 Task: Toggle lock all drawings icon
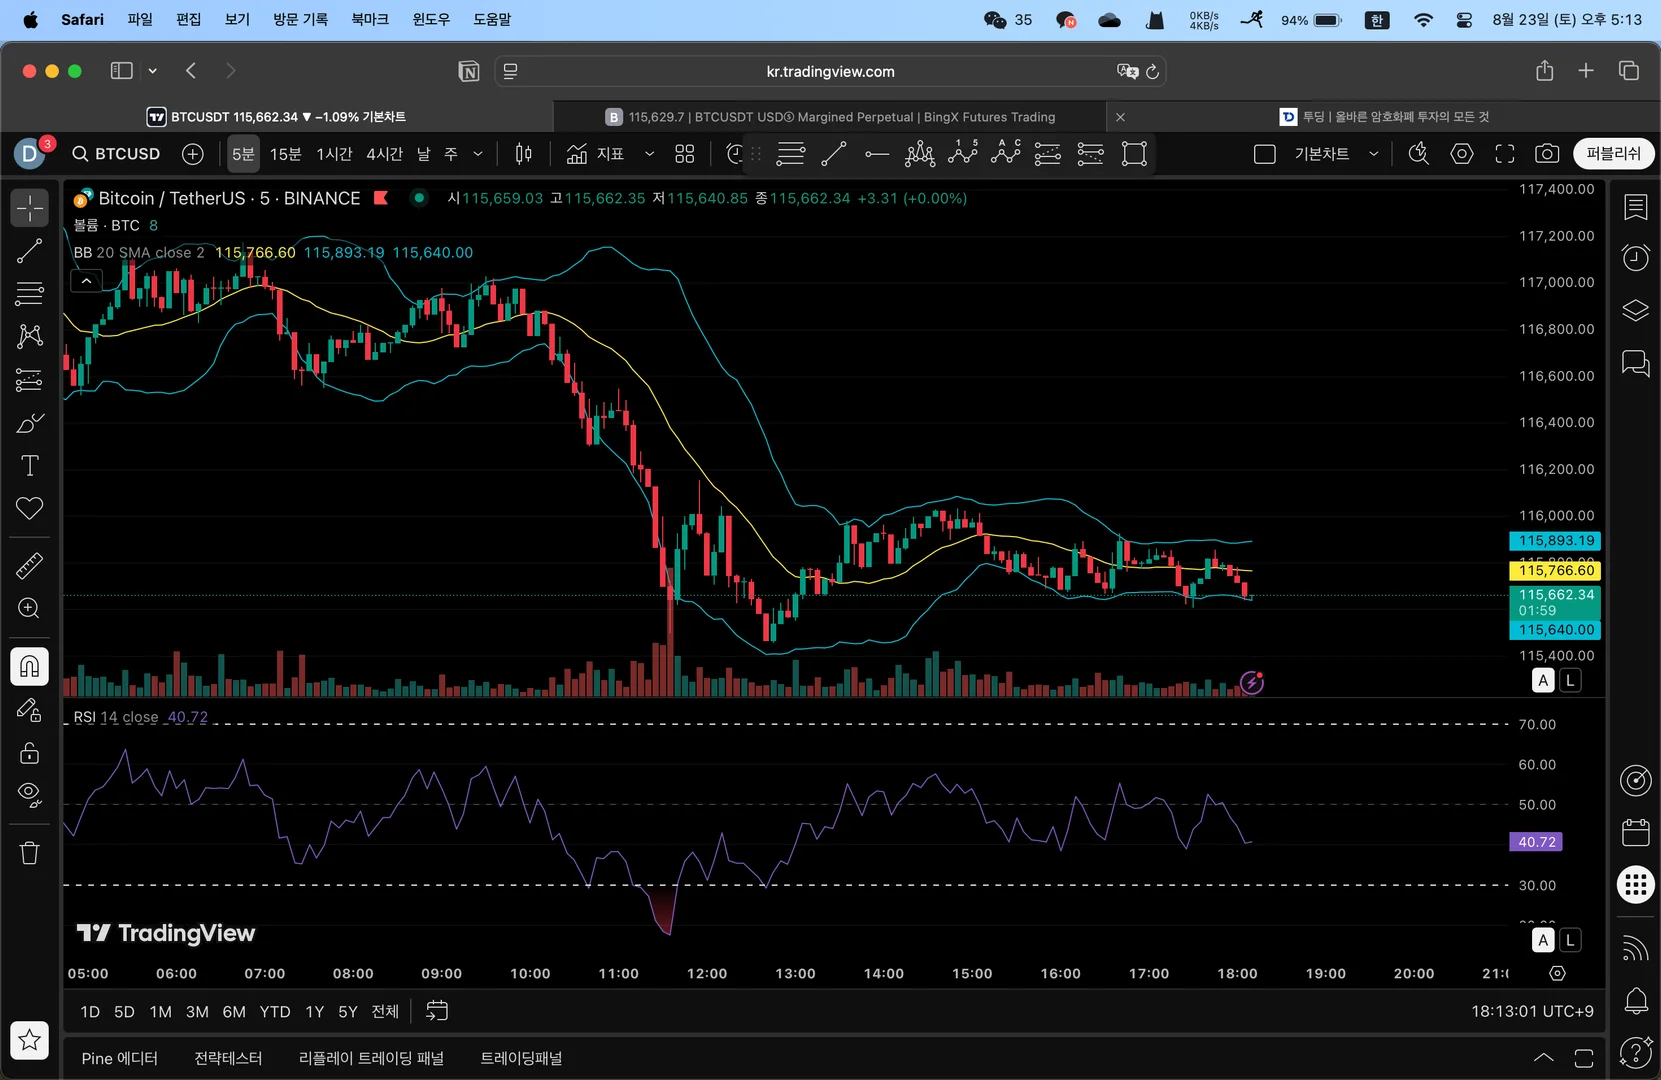(30, 753)
